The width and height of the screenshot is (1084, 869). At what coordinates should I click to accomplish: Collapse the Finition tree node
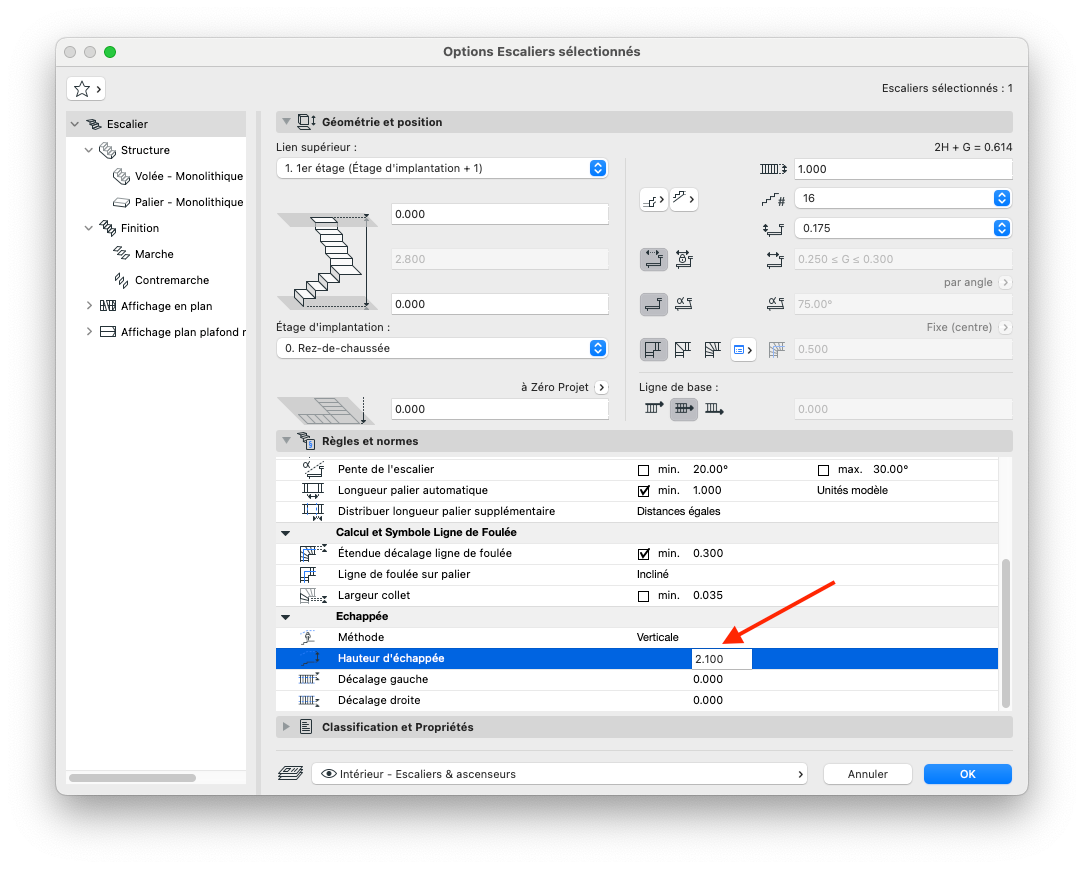[x=88, y=228]
